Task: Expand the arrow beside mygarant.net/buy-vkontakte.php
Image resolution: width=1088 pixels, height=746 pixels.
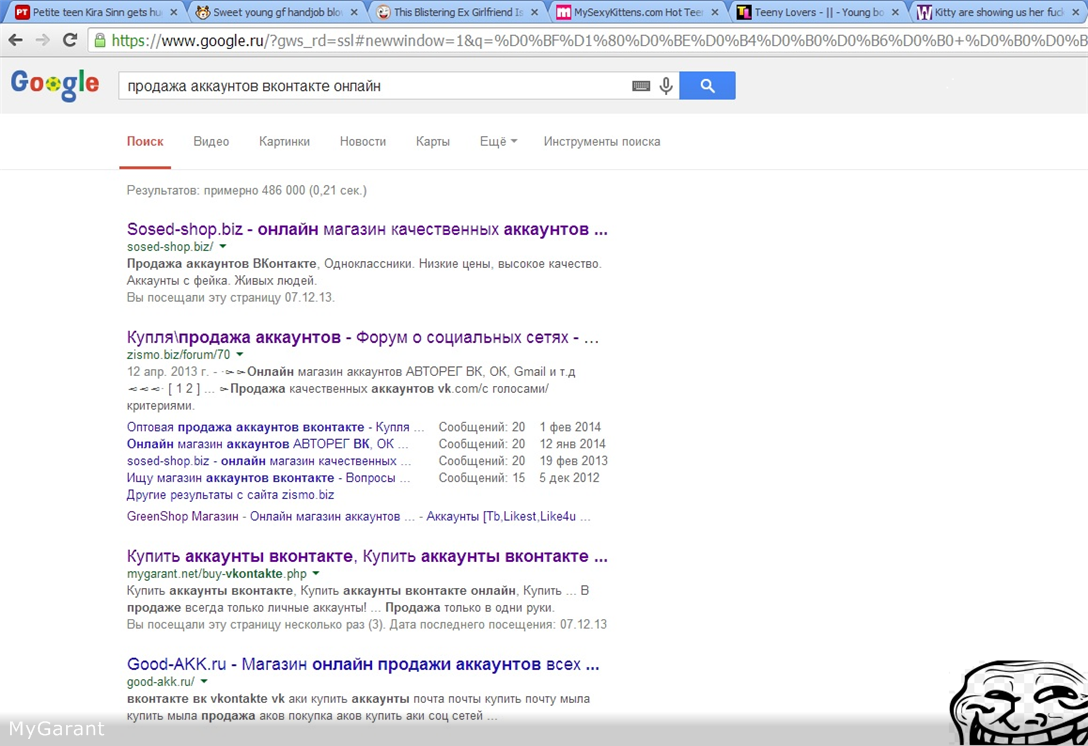Action: (316, 573)
